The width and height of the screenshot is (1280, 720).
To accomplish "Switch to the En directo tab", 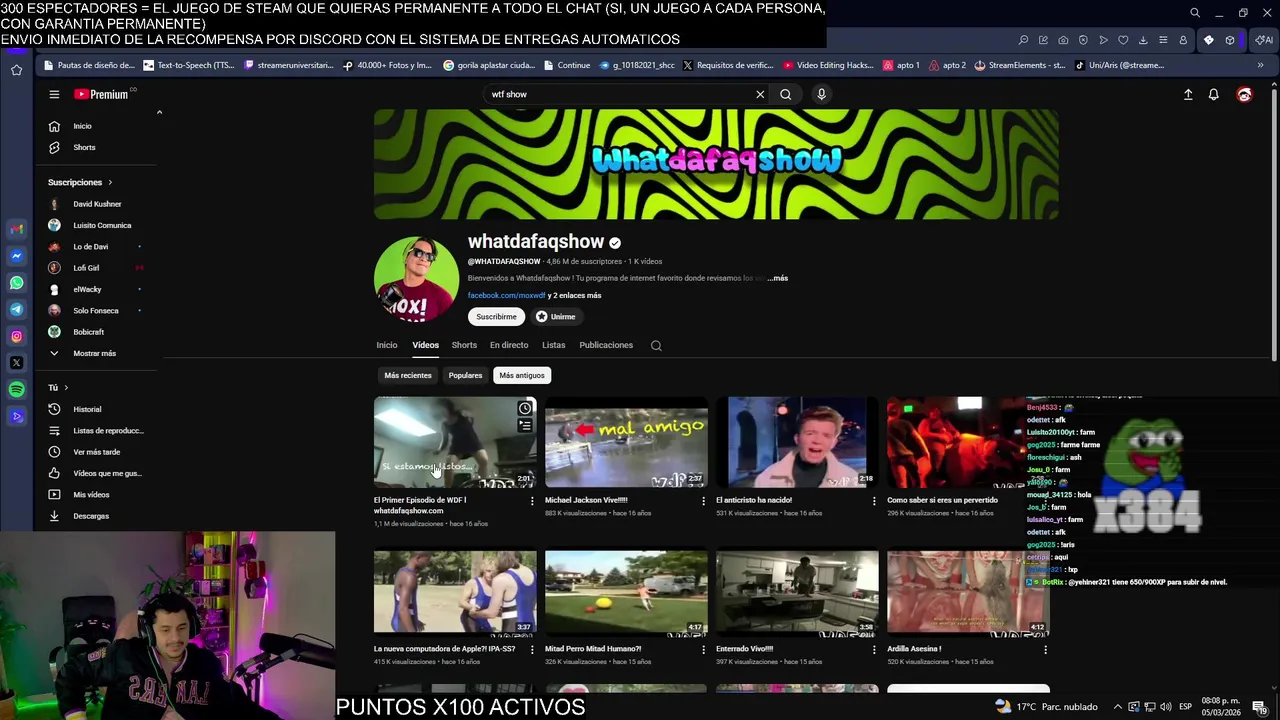I will (x=509, y=345).
